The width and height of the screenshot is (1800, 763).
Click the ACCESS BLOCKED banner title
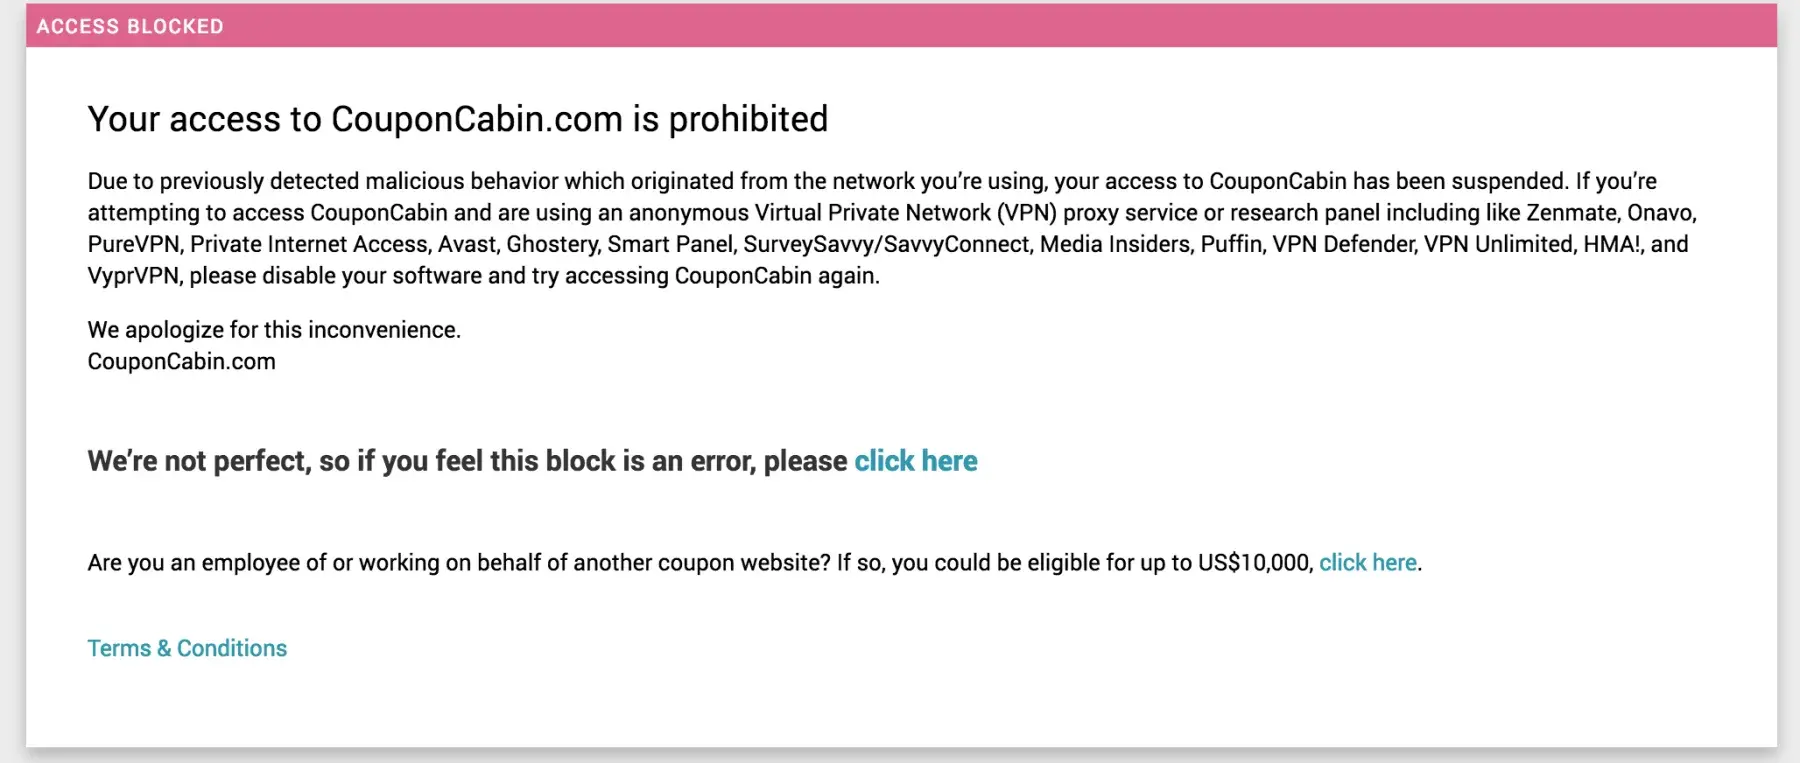pos(130,27)
